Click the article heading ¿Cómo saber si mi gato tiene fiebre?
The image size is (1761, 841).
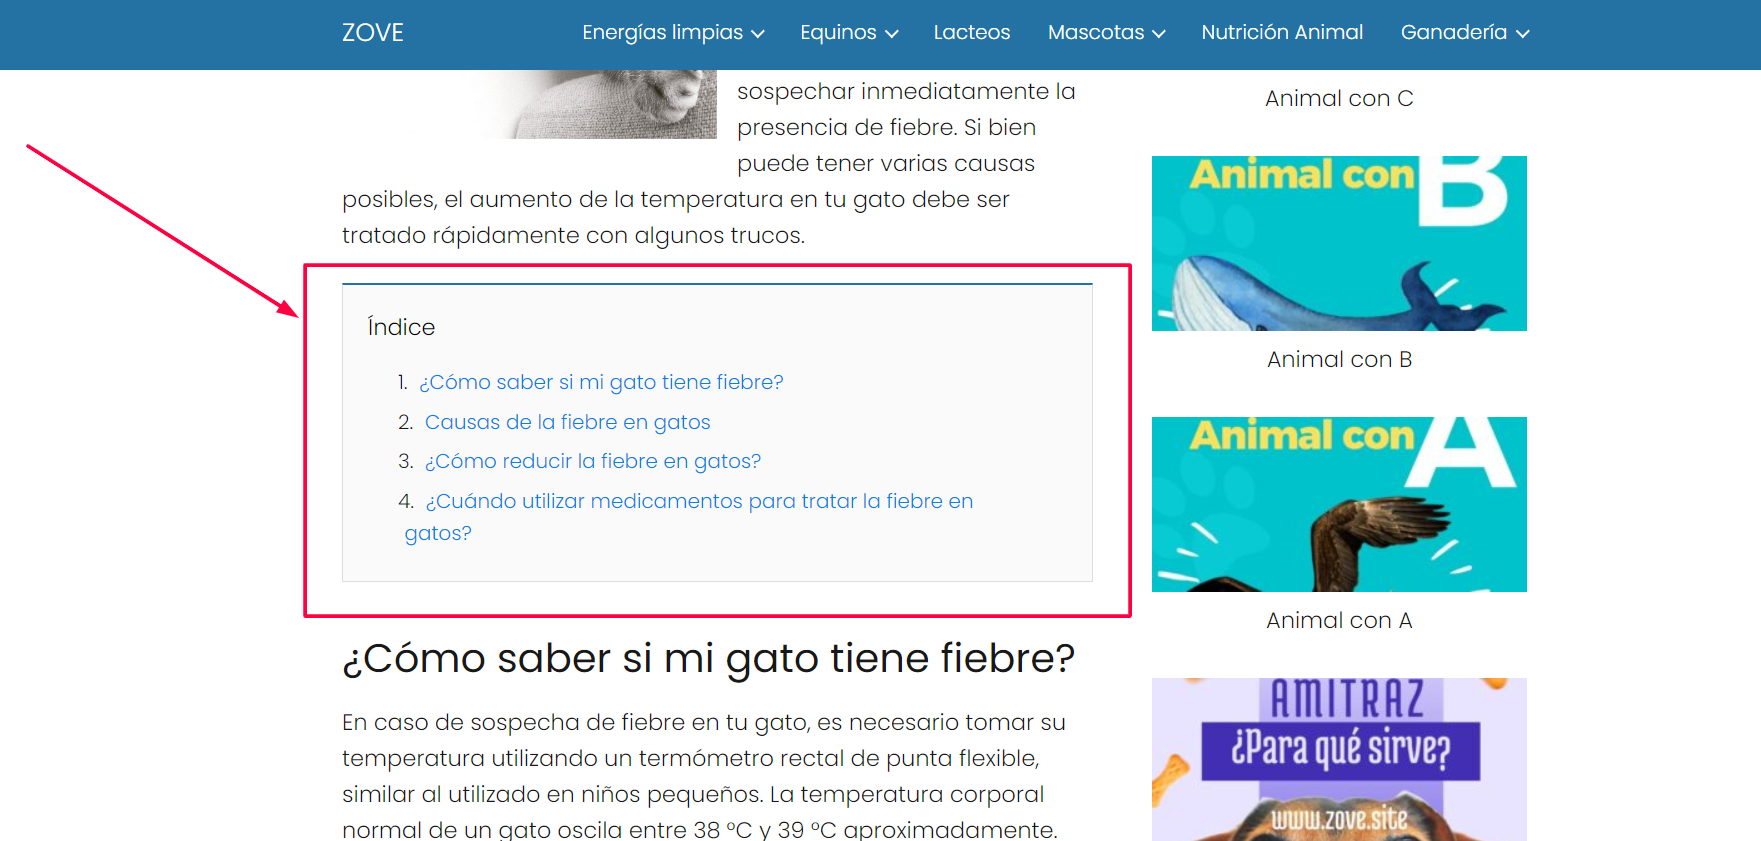pyautogui.click(x=708, y=659)
